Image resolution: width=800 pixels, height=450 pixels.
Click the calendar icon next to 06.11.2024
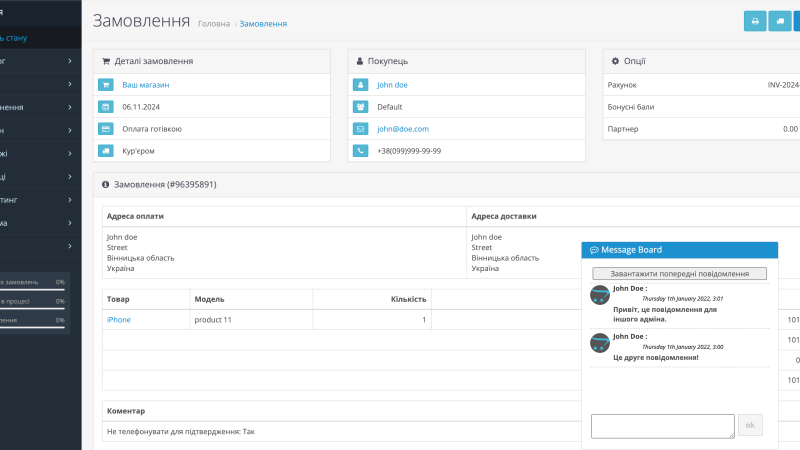point(106,107)
